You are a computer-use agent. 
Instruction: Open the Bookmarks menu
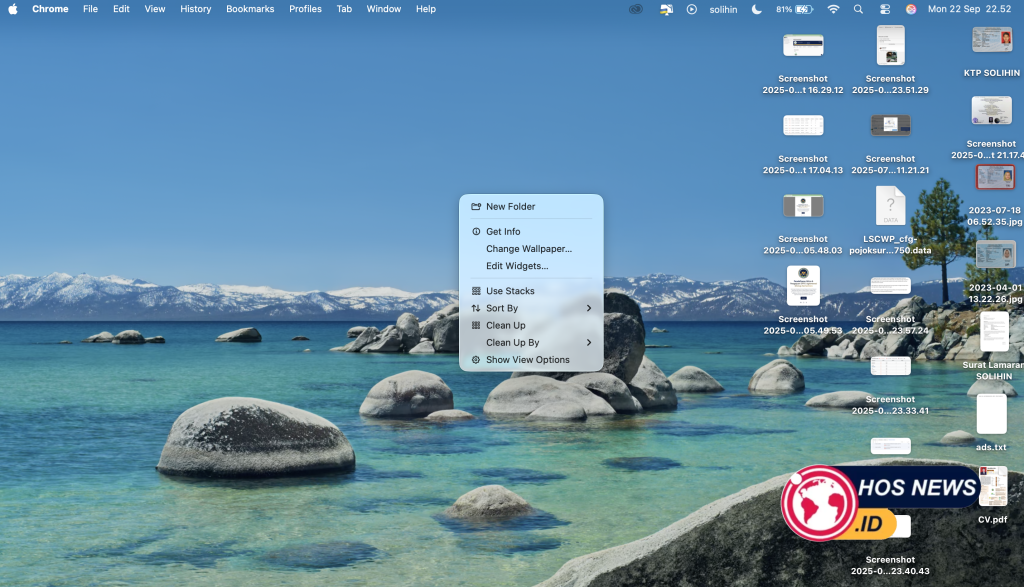click(x=250, y=9)
